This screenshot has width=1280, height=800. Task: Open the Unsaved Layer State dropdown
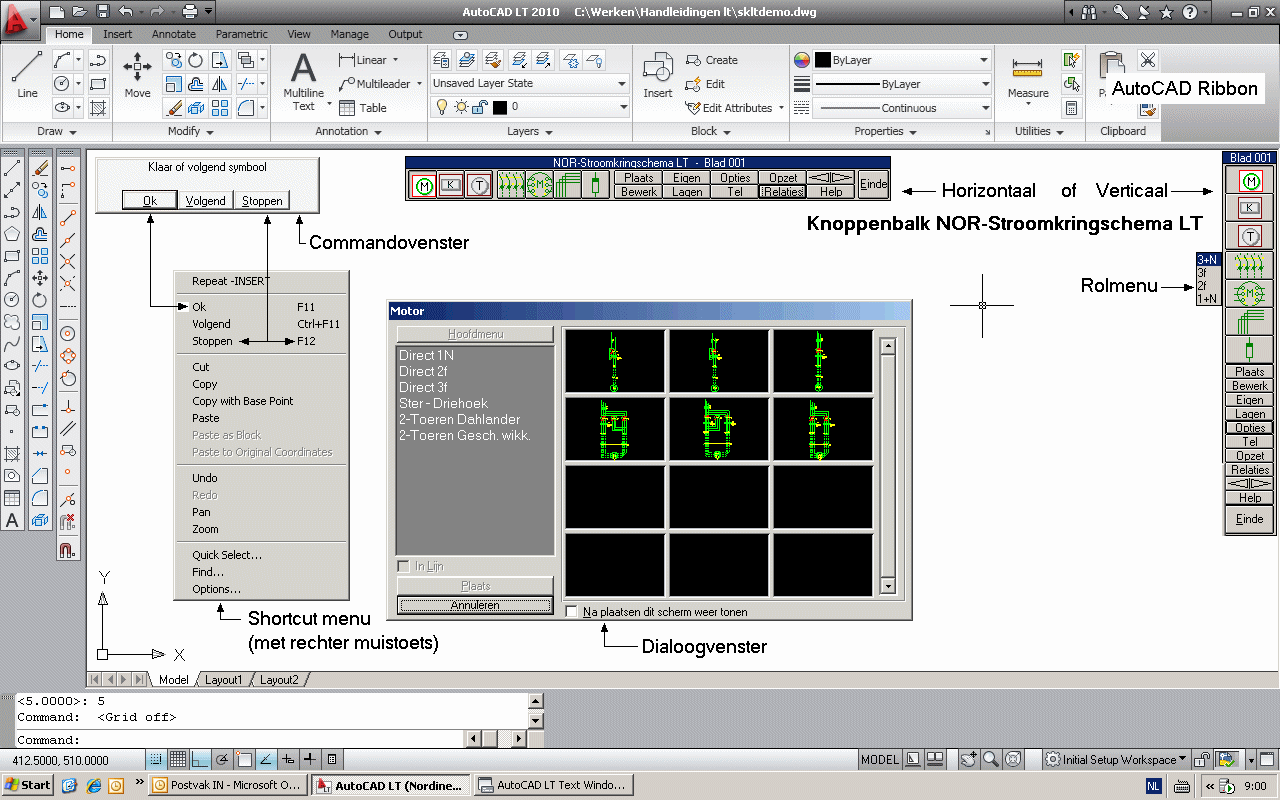pyautogui.click(x=530, y=84)
